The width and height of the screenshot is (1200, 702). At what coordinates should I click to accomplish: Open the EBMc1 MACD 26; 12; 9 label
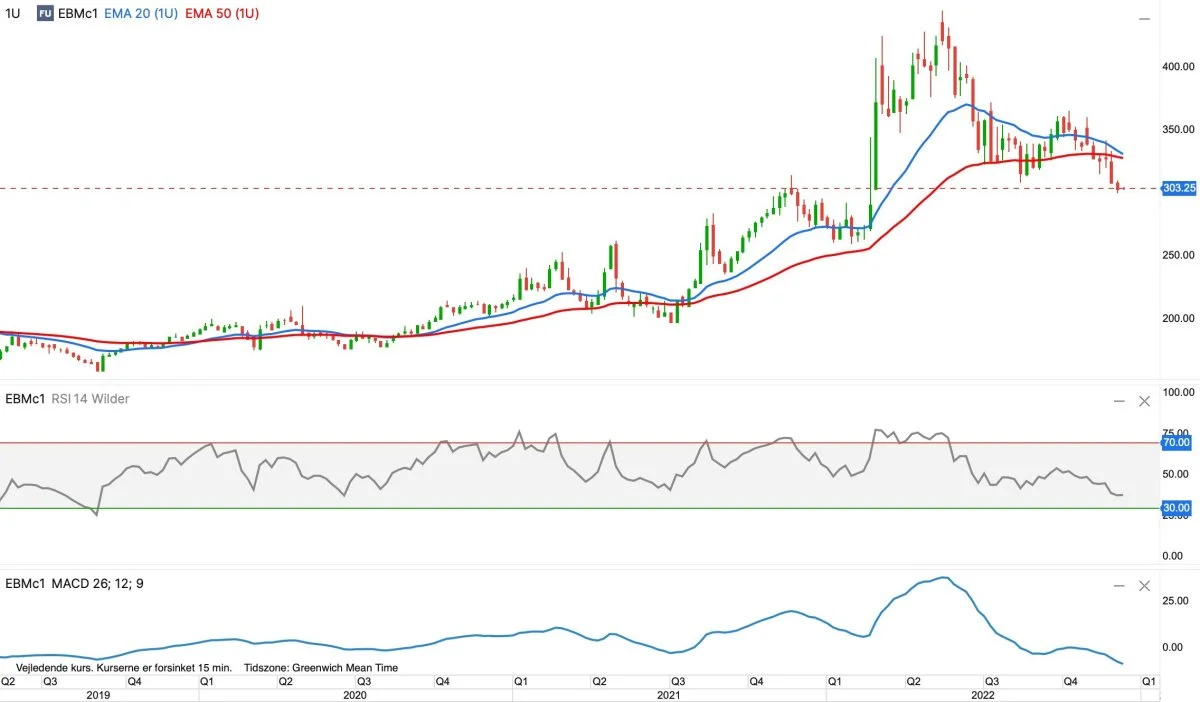(x=75, y=583)
